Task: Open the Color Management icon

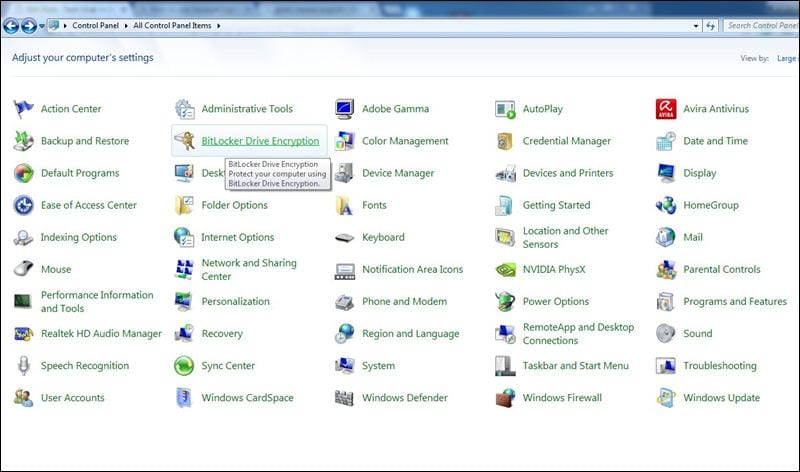Action: click(x=344, y=141)
